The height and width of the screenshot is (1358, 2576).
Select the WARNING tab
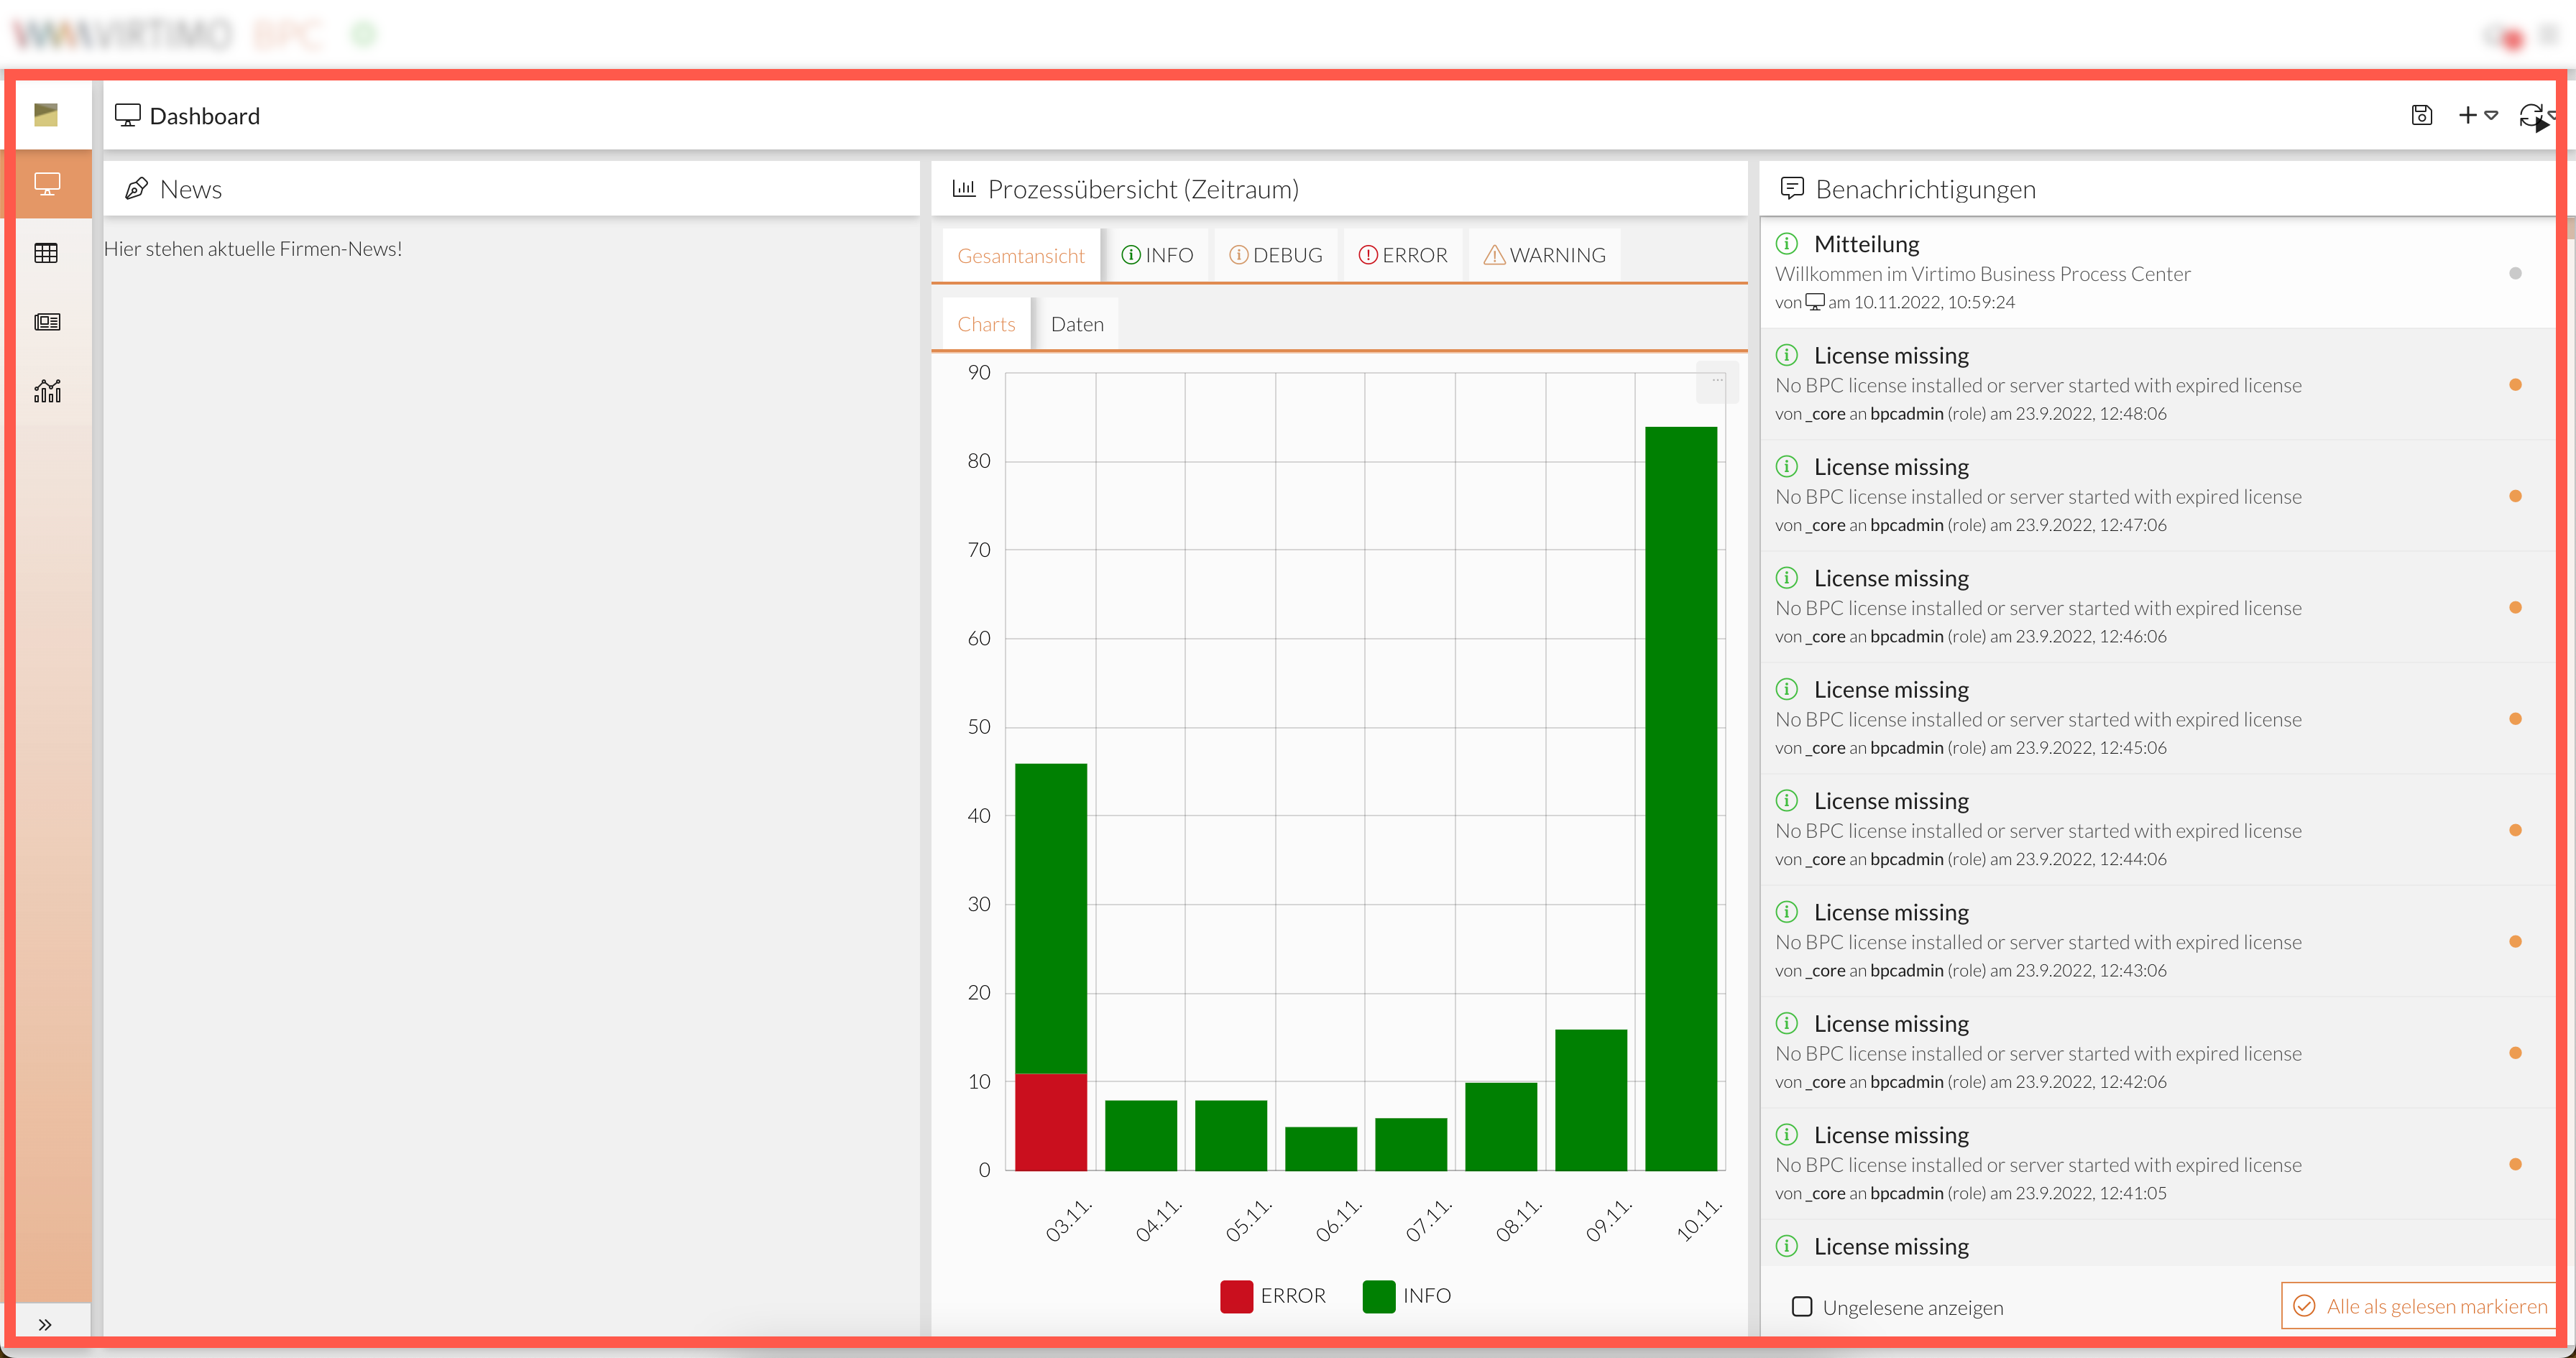1545,255
